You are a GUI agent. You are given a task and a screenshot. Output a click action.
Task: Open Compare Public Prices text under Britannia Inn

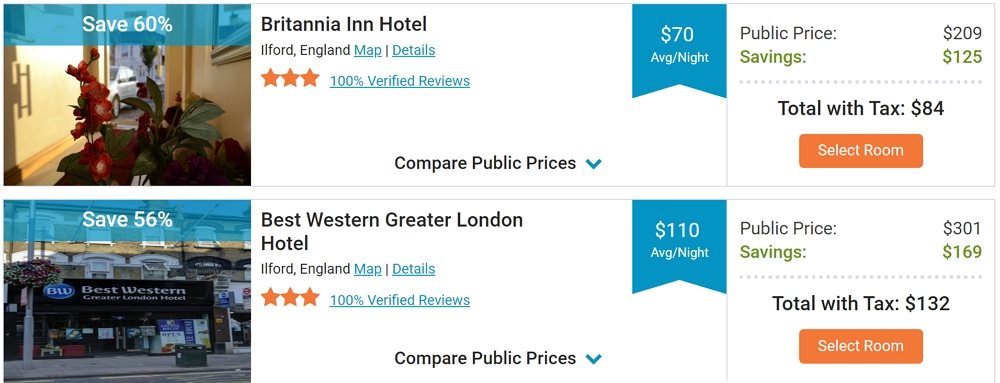(x=485, y=163)
